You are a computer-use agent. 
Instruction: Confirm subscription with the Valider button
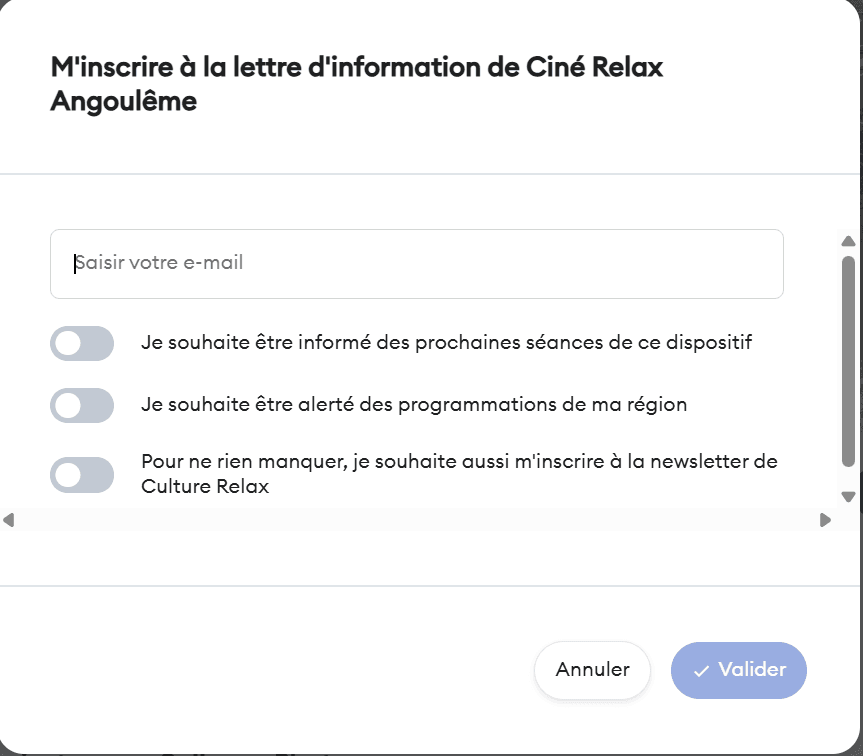click(739, 670)
